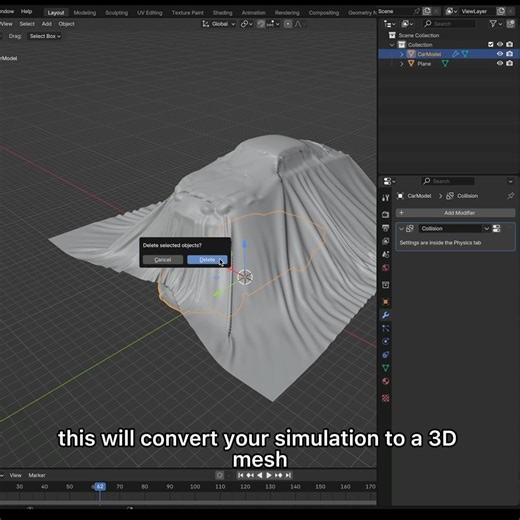Click the current frame 62 marker

(100, 487)
